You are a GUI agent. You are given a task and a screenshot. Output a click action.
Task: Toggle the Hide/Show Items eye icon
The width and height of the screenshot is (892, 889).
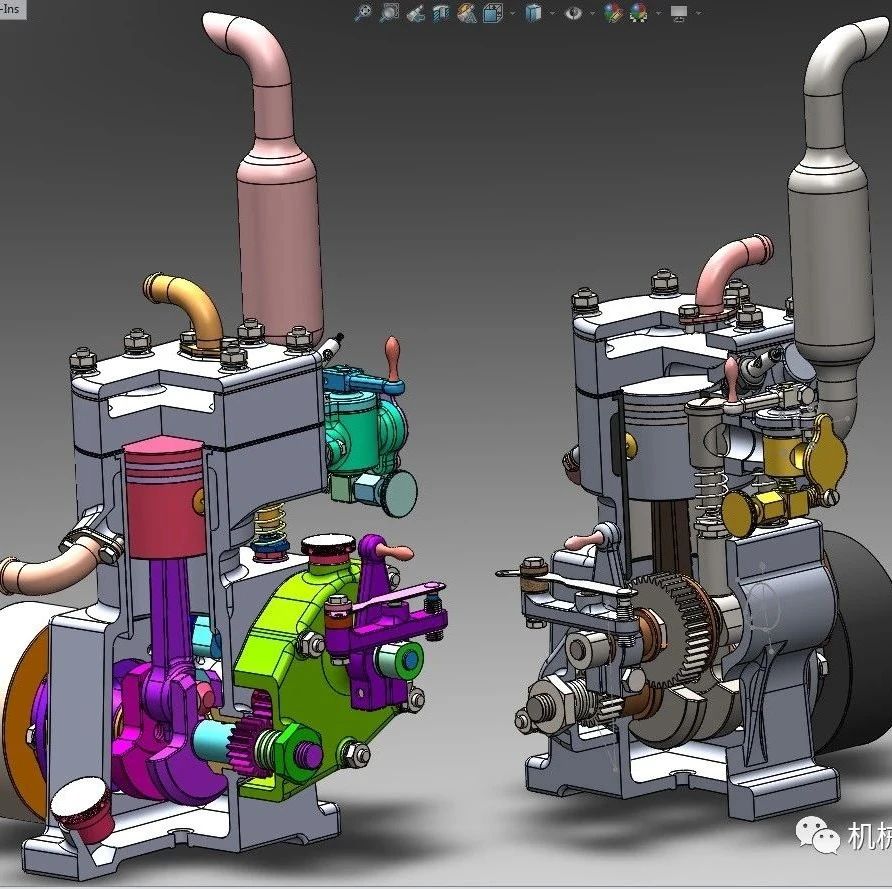coord(573,13)
